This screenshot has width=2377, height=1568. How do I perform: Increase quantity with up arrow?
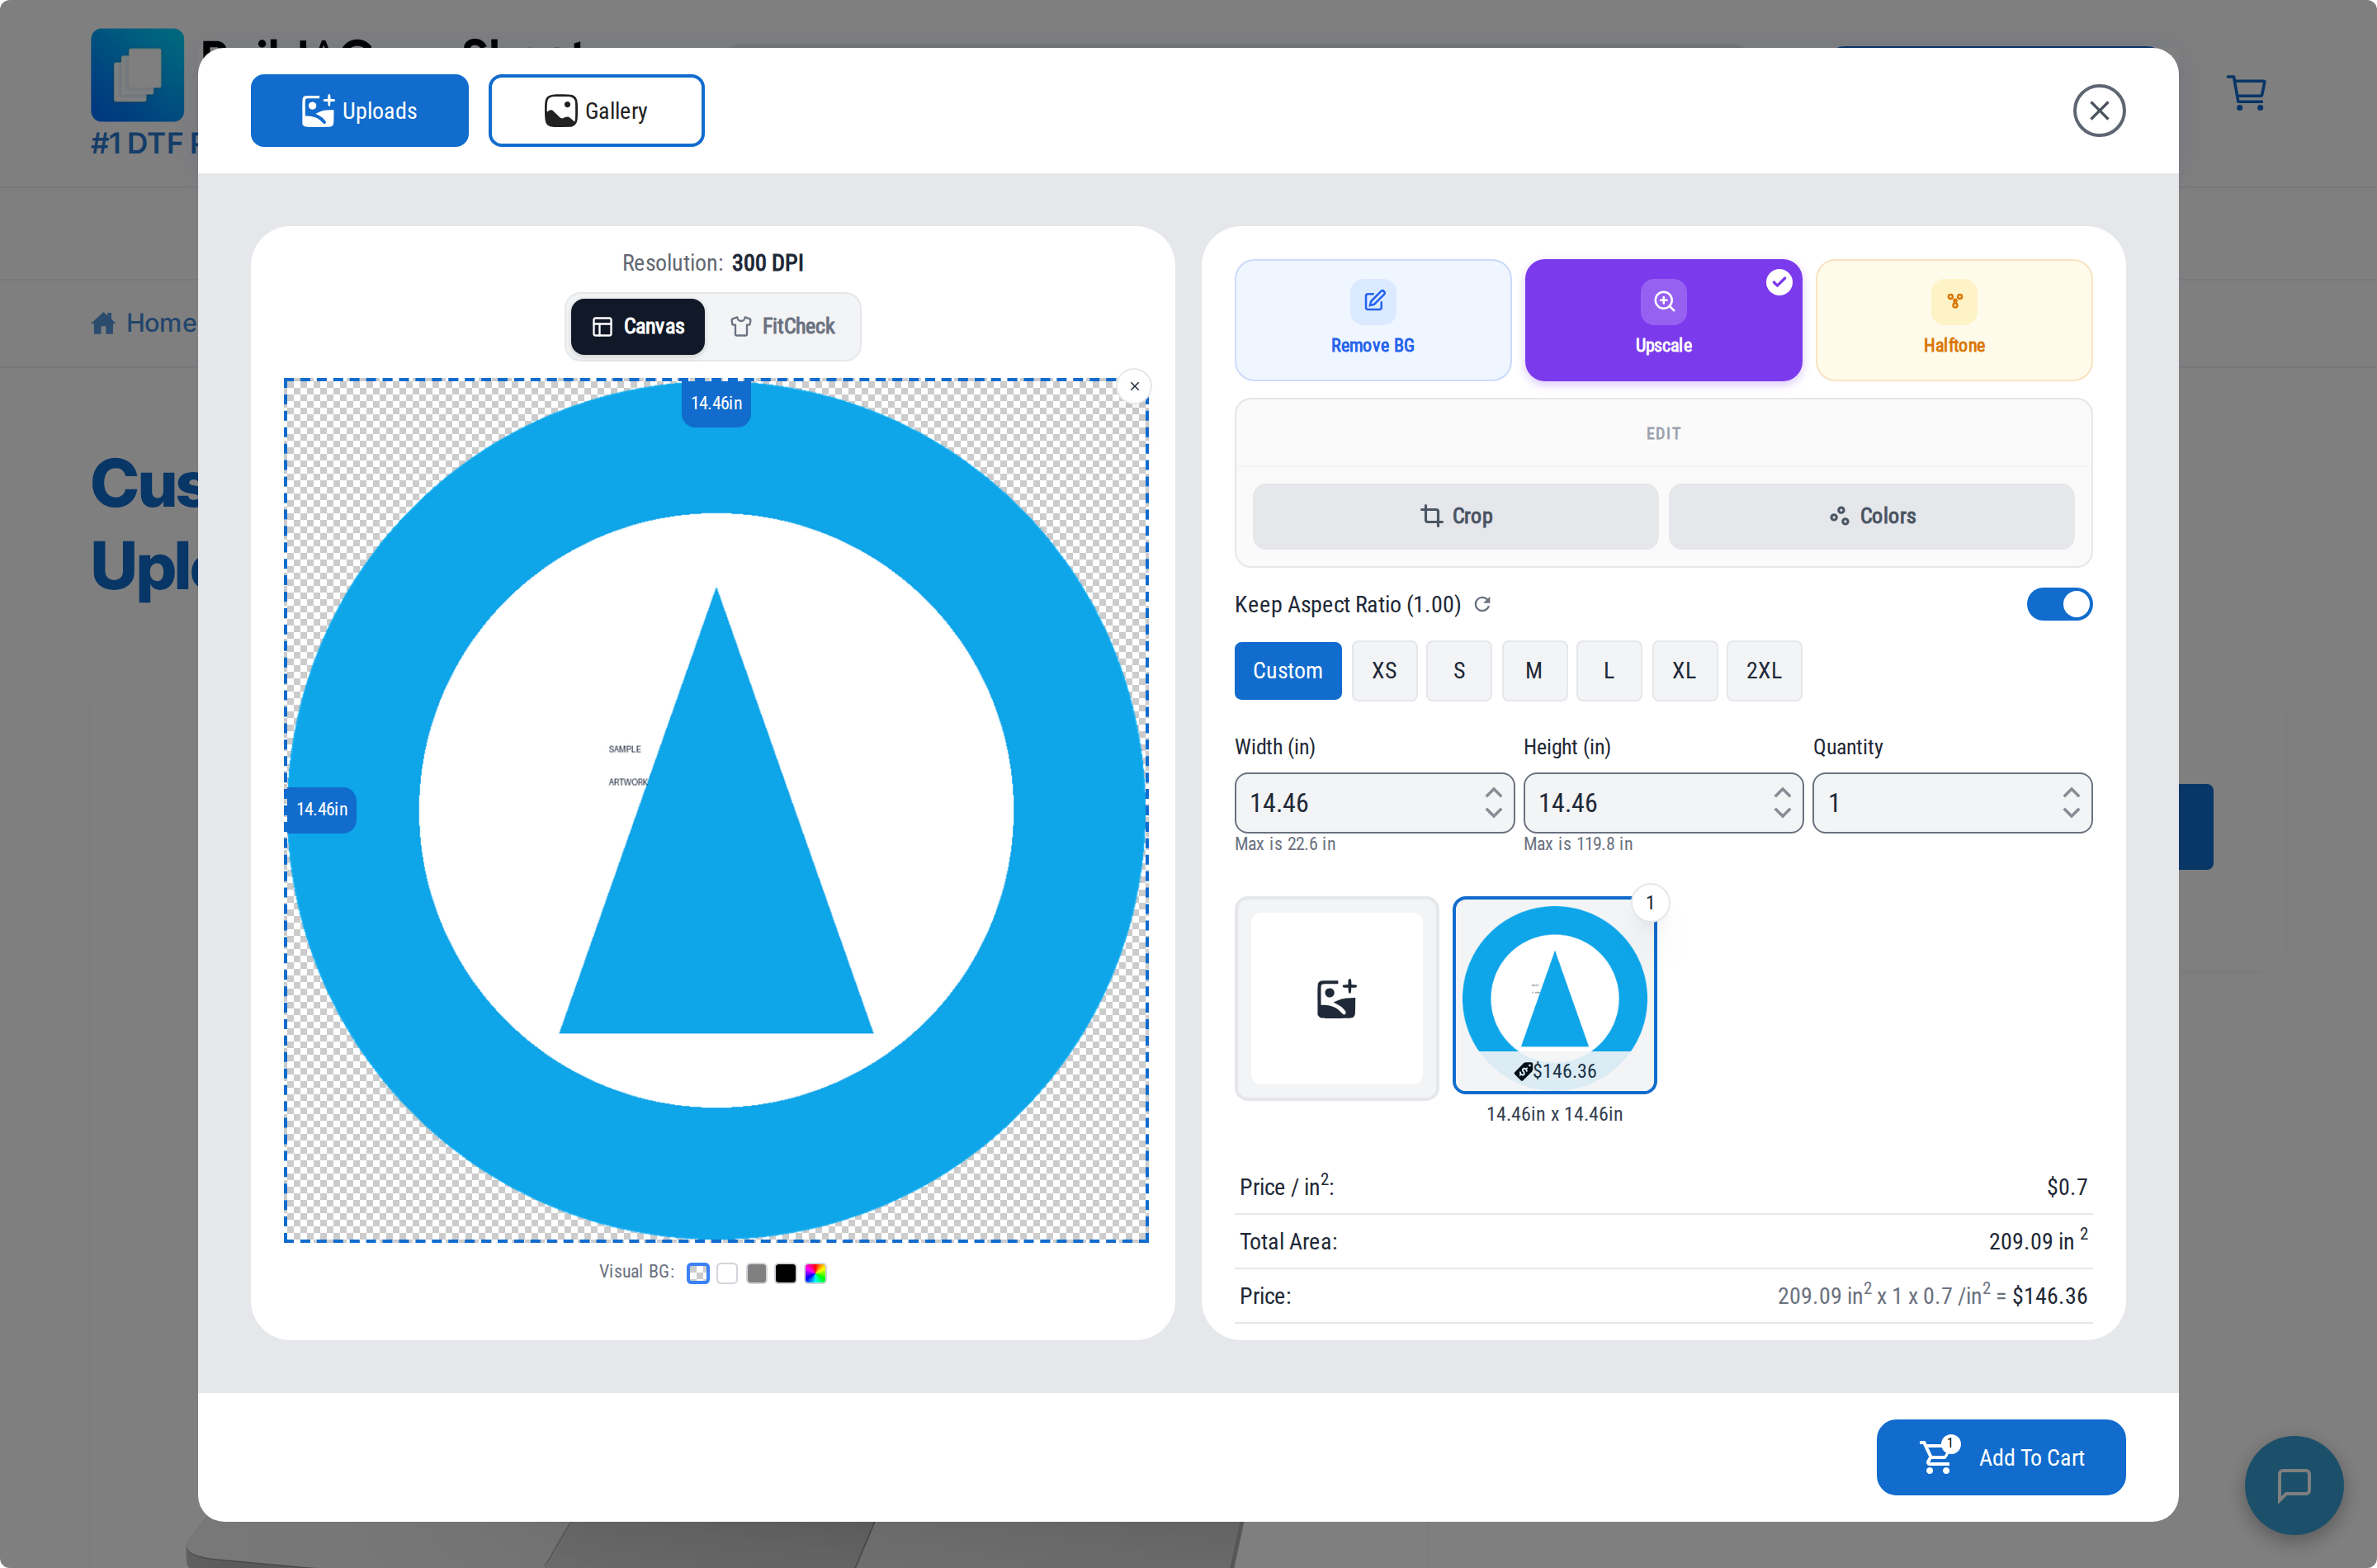(x=2071, y=792)
